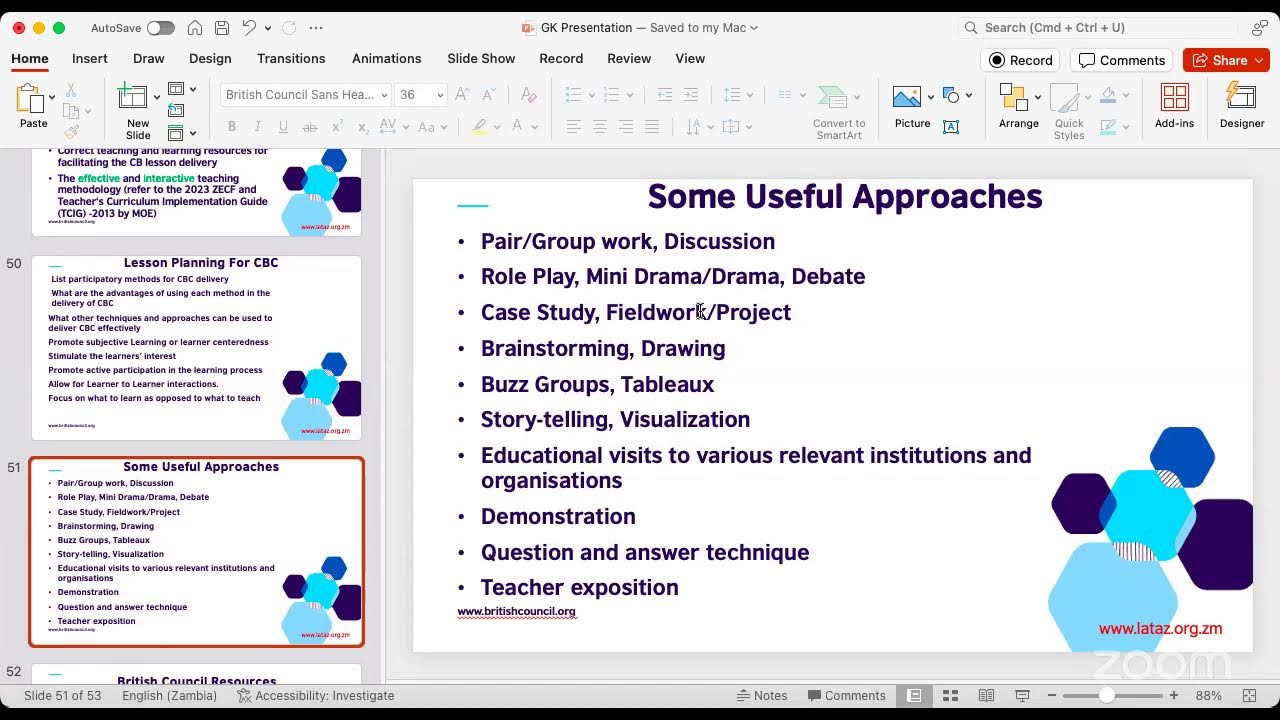Start Slide Show from status bar

(1022, 695)
